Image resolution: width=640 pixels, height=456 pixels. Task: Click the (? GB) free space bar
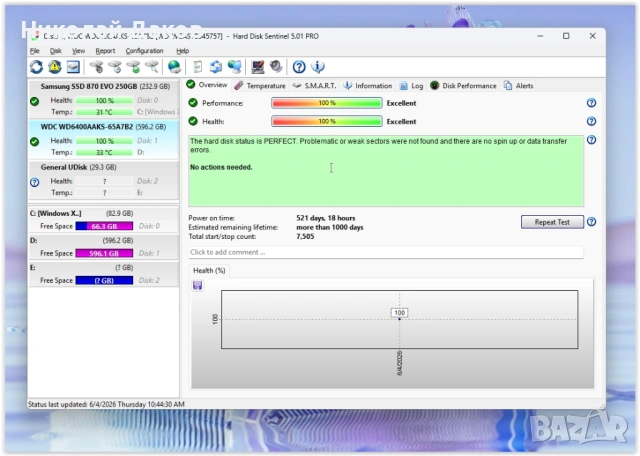[104, 280]
